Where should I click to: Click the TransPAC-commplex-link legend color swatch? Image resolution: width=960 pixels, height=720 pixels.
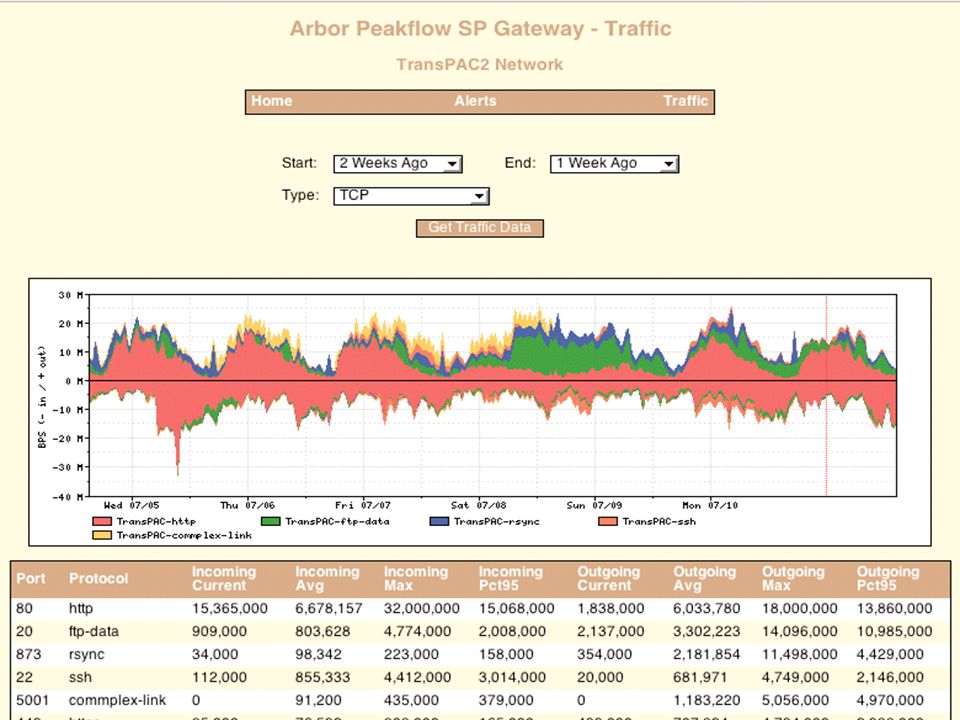[102, 535]
